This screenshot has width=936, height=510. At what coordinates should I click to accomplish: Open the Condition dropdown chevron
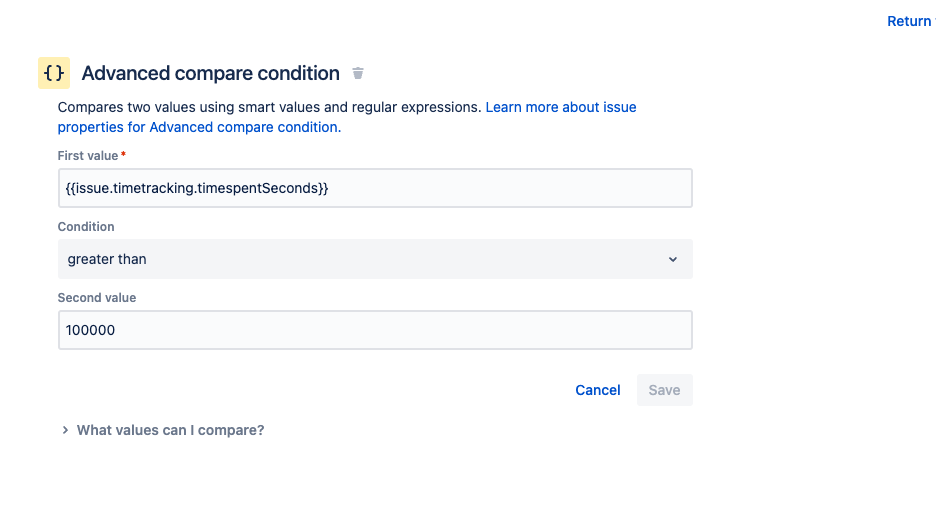[673, 259]
